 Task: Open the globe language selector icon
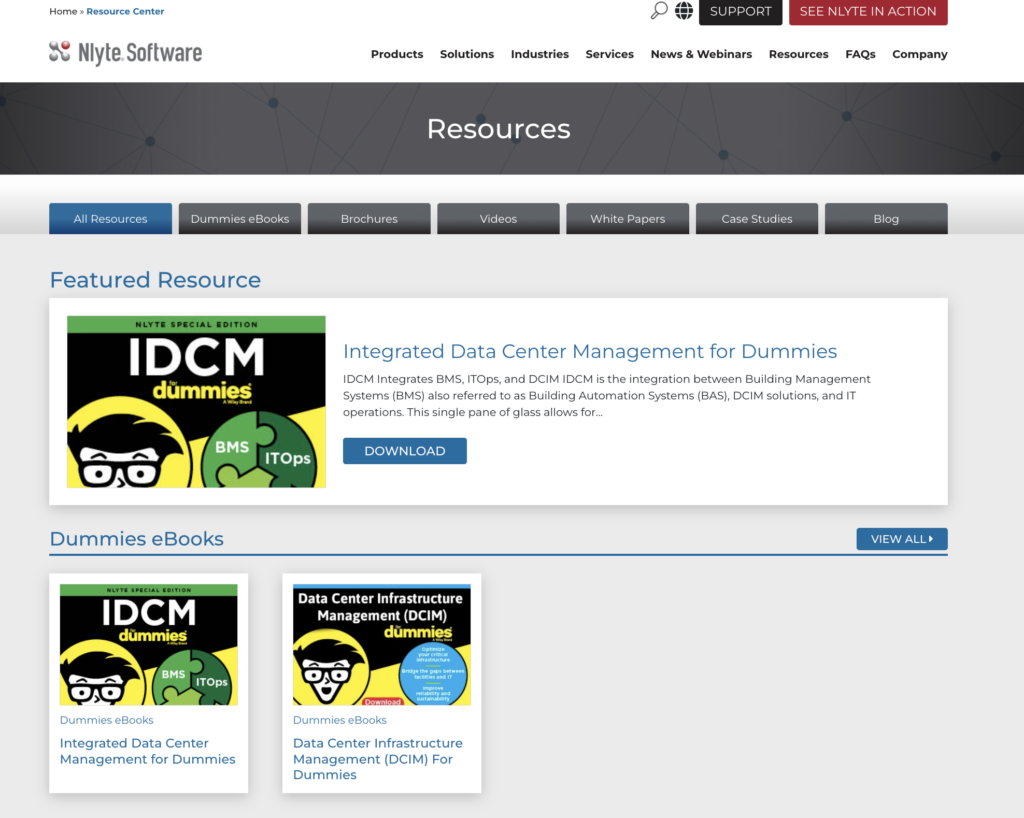coord(684,10)
